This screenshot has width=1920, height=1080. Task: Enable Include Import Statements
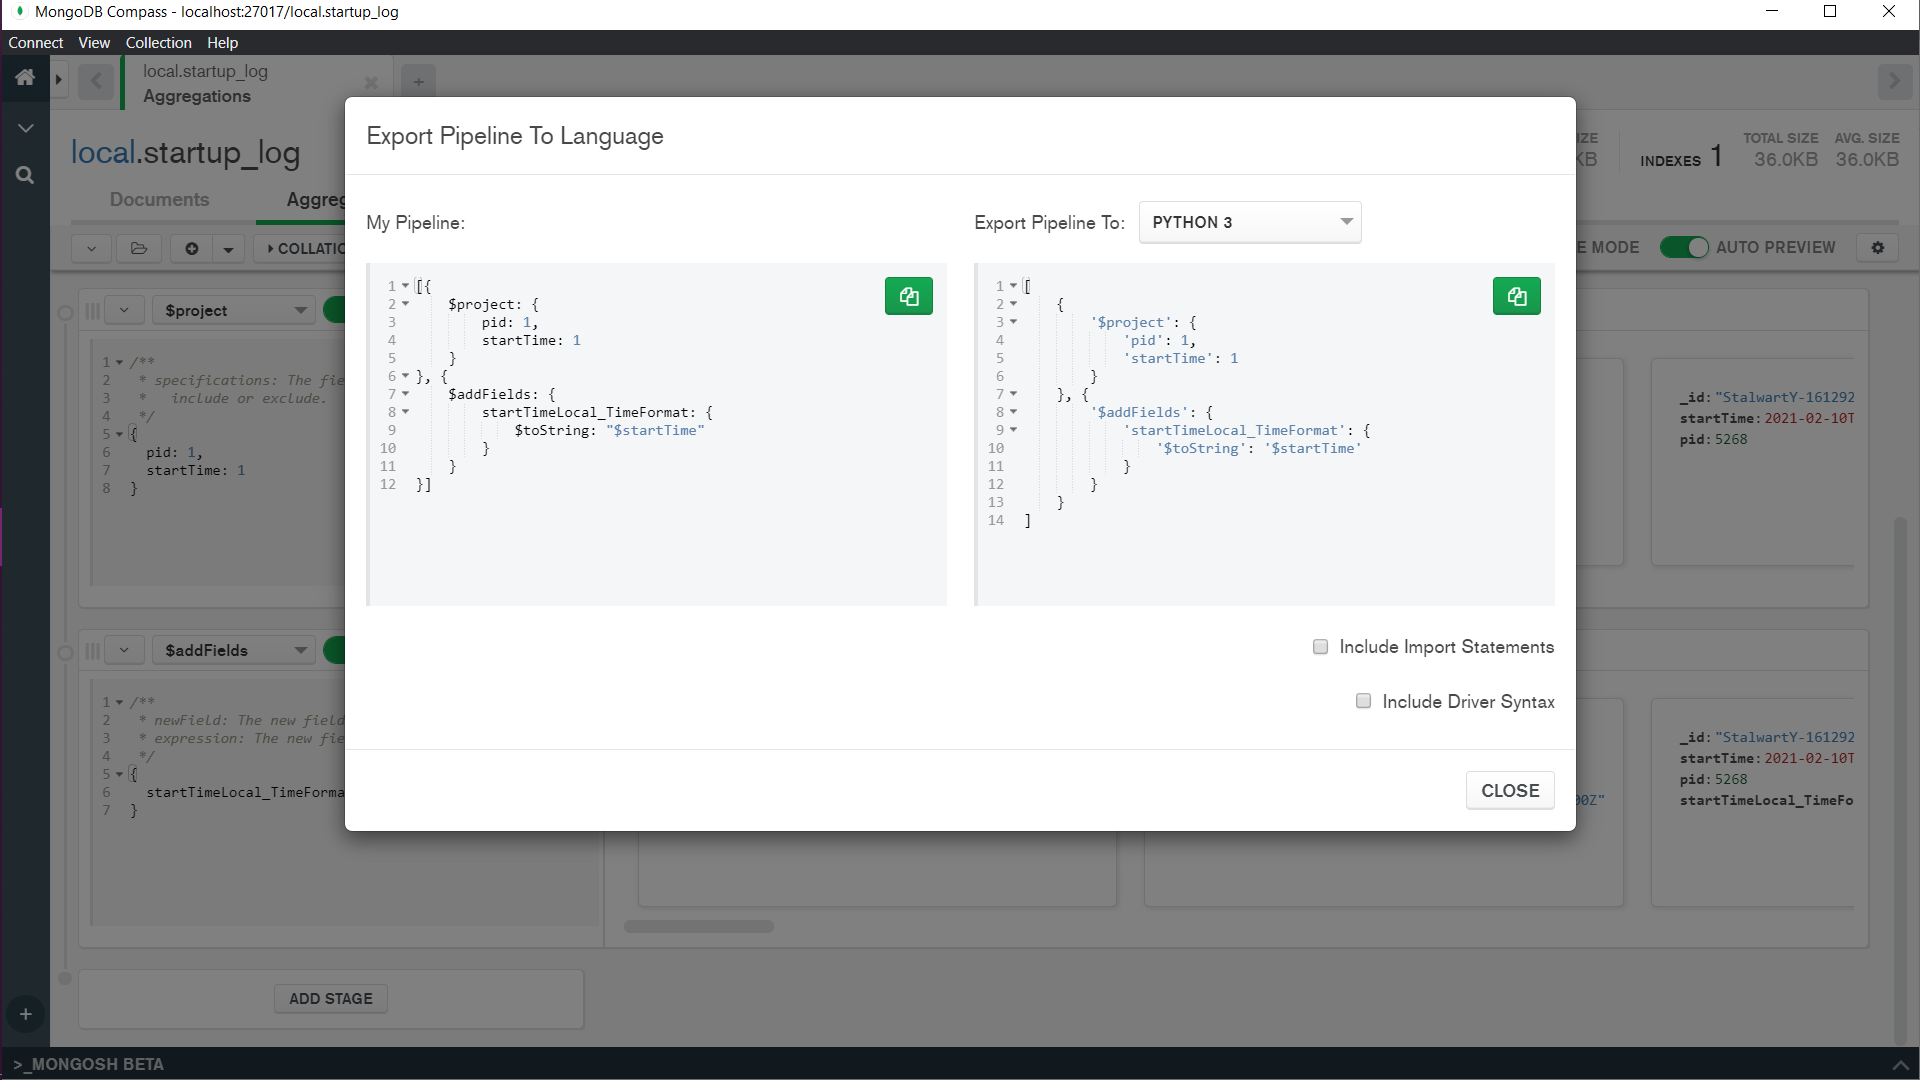click(x=1320, y=647)
